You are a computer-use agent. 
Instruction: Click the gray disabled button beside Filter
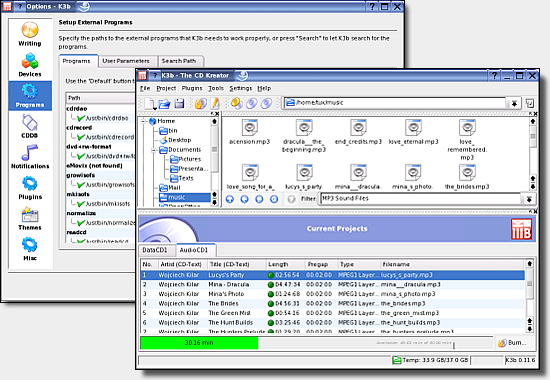tap(291, 199)
